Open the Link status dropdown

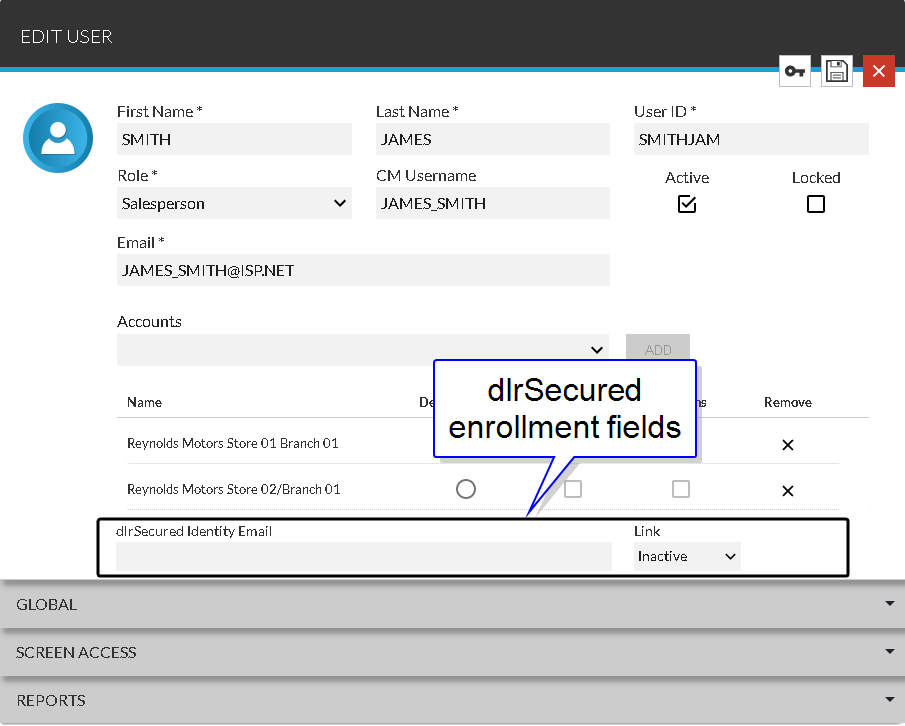pos(687,556)
